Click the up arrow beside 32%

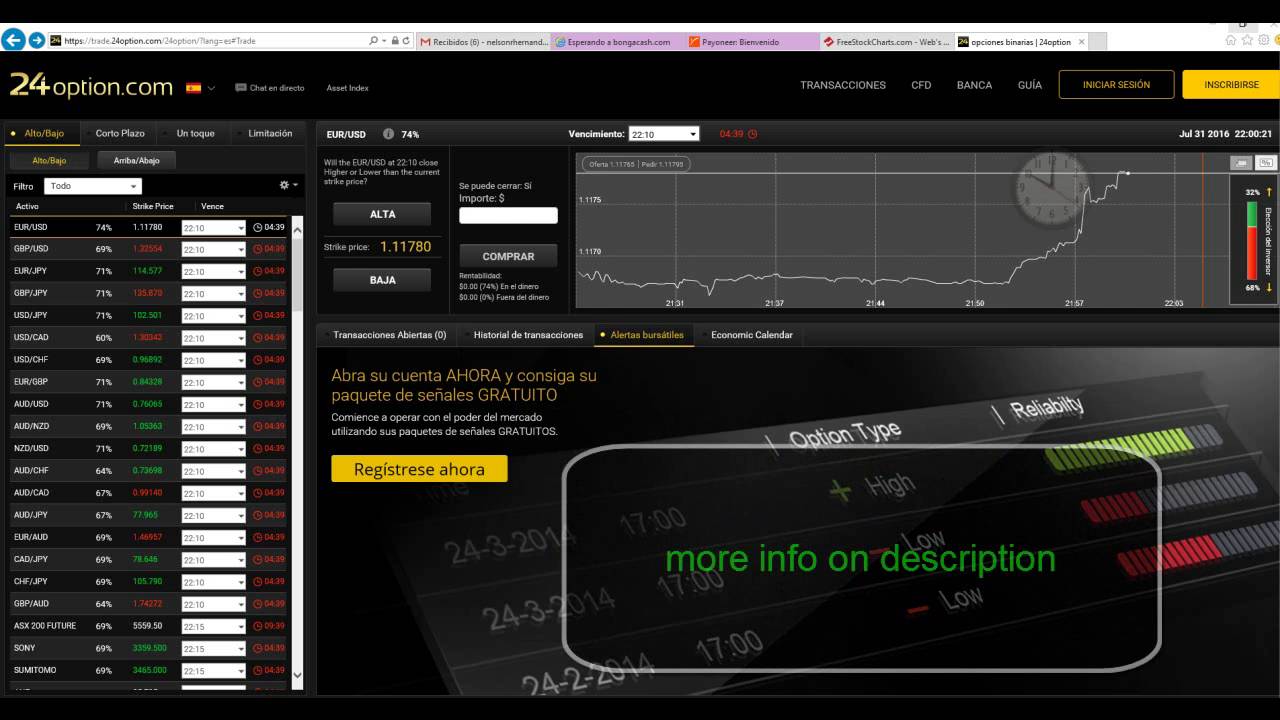tap(1268, 191)
